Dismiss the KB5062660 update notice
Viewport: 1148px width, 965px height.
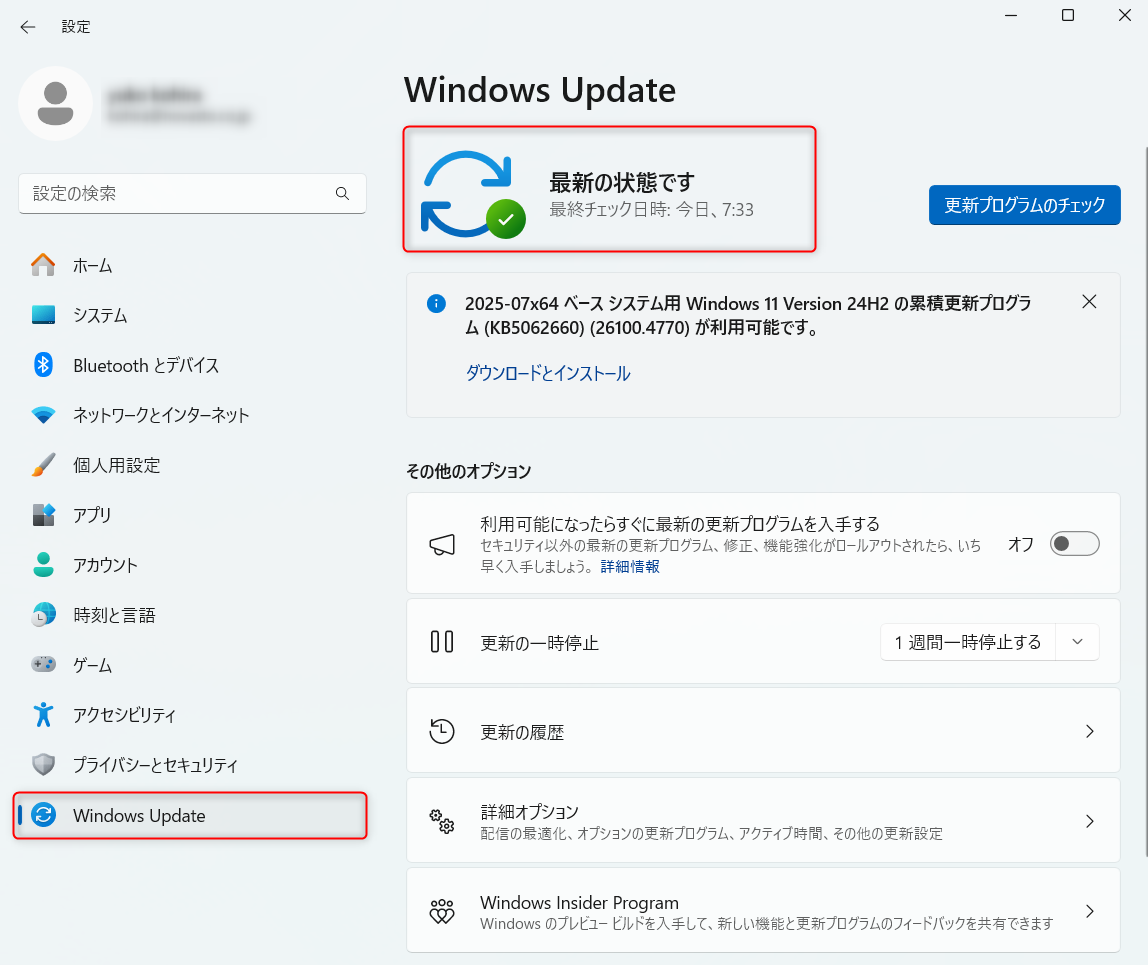point(1089,302)
